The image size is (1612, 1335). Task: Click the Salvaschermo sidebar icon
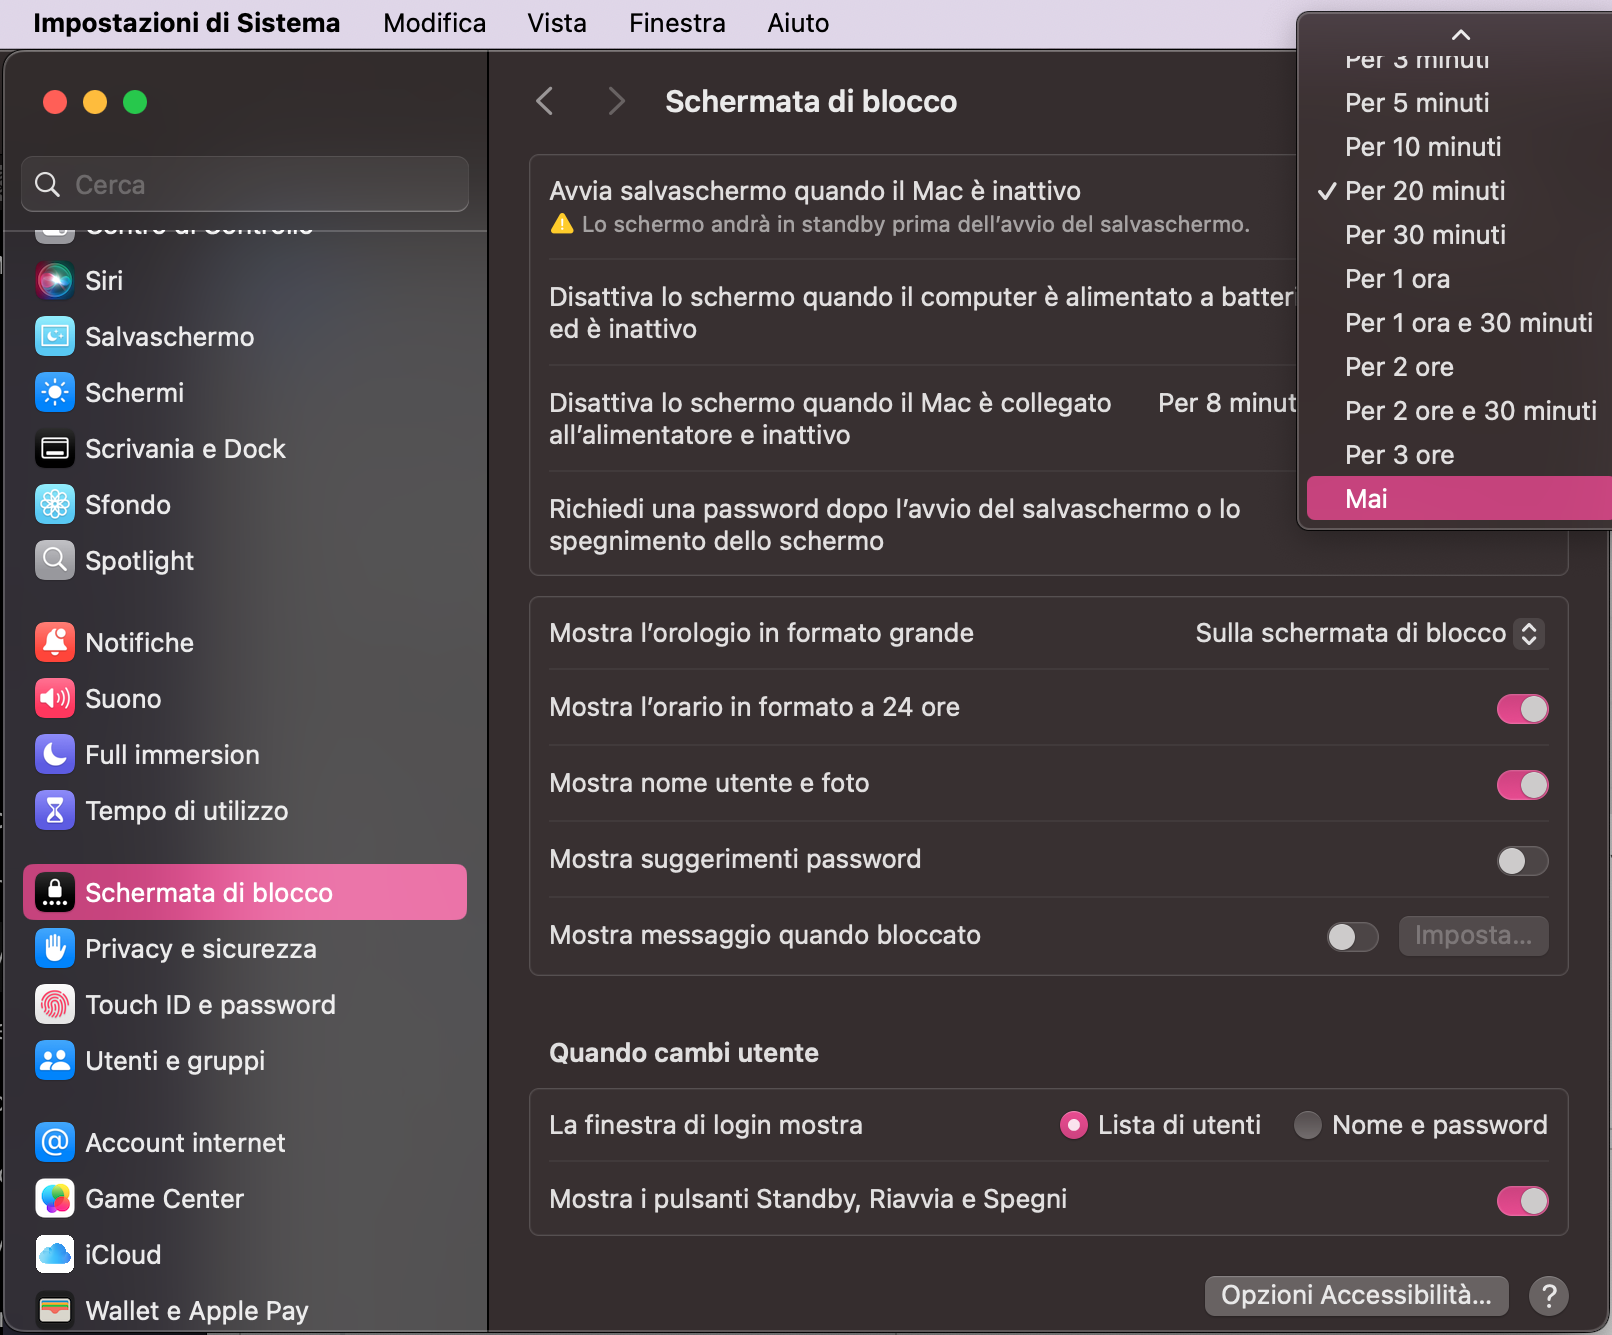[55, 337]
